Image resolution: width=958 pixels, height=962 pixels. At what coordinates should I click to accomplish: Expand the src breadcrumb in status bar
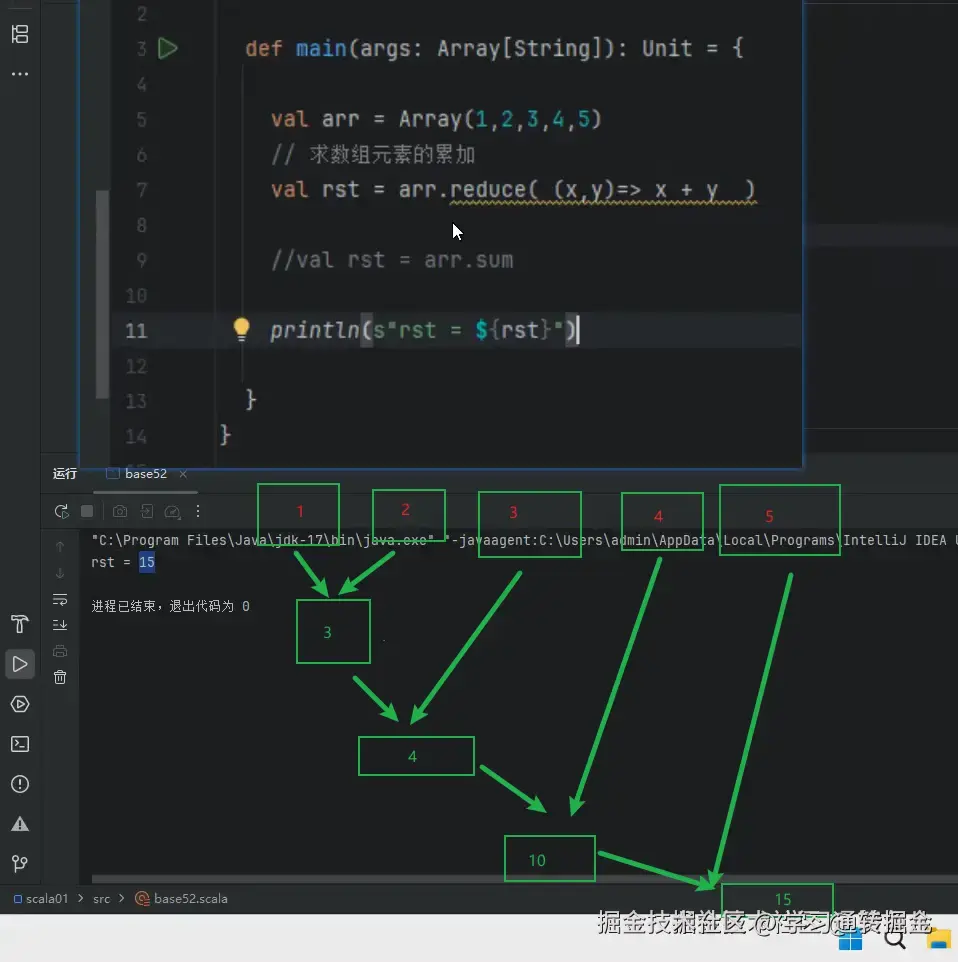coord(101,899)
